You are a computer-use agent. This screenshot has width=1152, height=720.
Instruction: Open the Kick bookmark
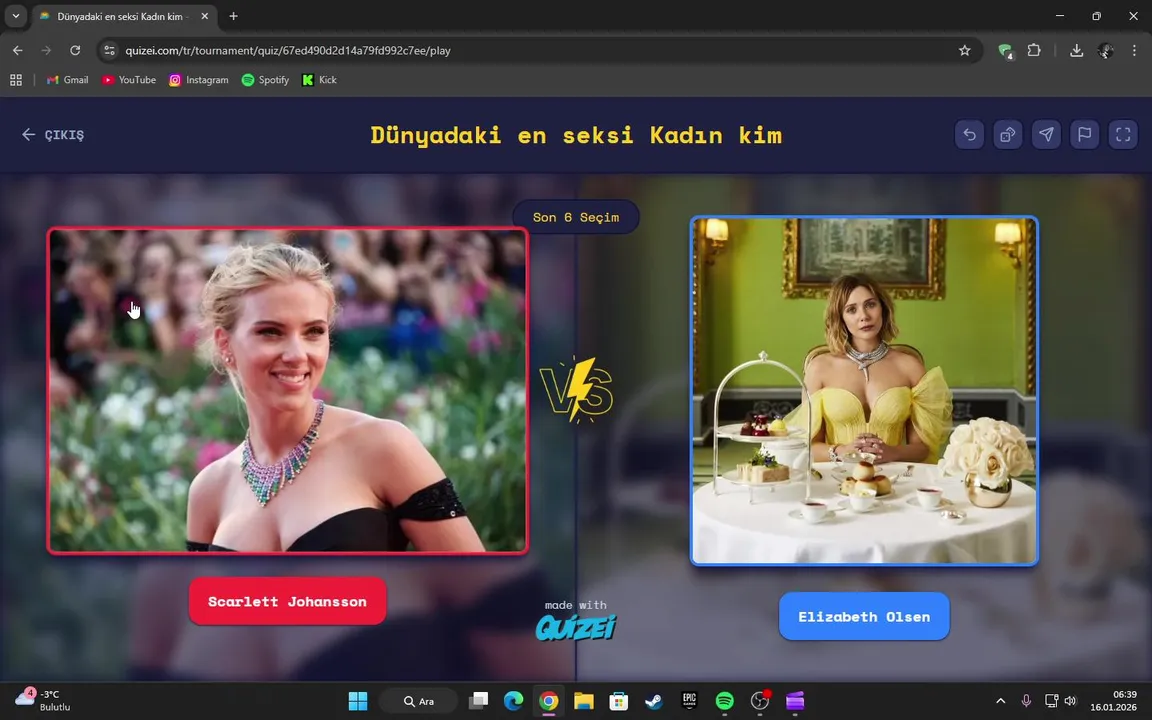click(319, 80)
